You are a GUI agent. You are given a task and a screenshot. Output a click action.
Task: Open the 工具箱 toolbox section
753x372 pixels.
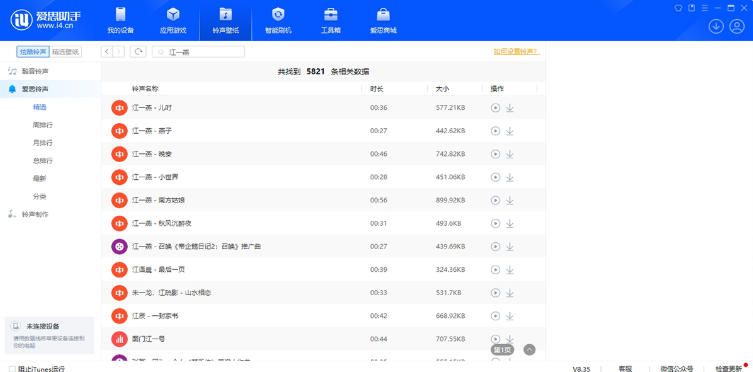[330, 21]
